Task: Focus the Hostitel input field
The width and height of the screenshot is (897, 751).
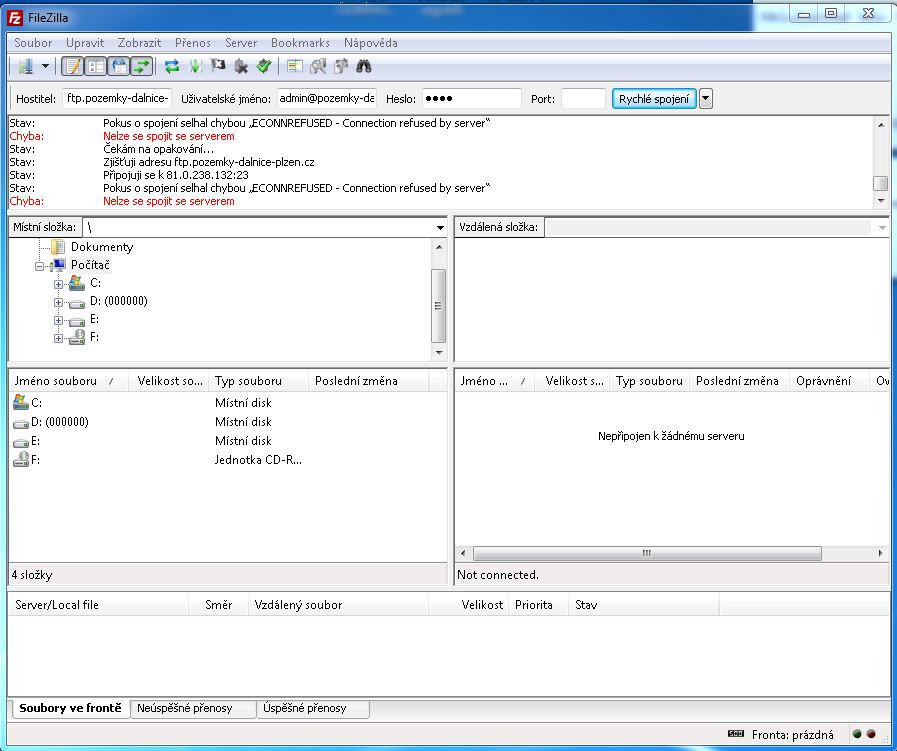Action: (x=117, y=98)
